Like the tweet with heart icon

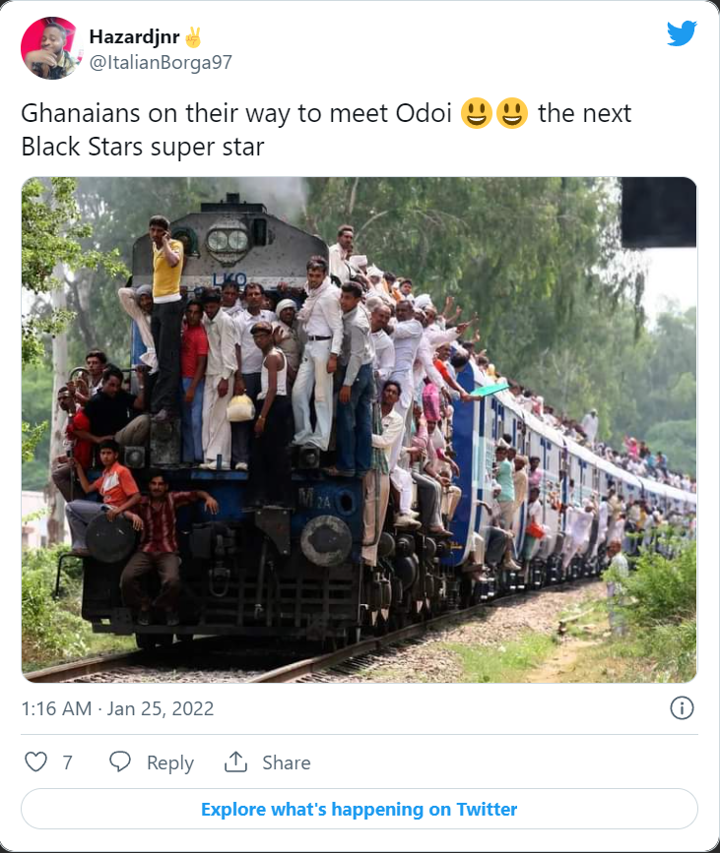(36, 762)
